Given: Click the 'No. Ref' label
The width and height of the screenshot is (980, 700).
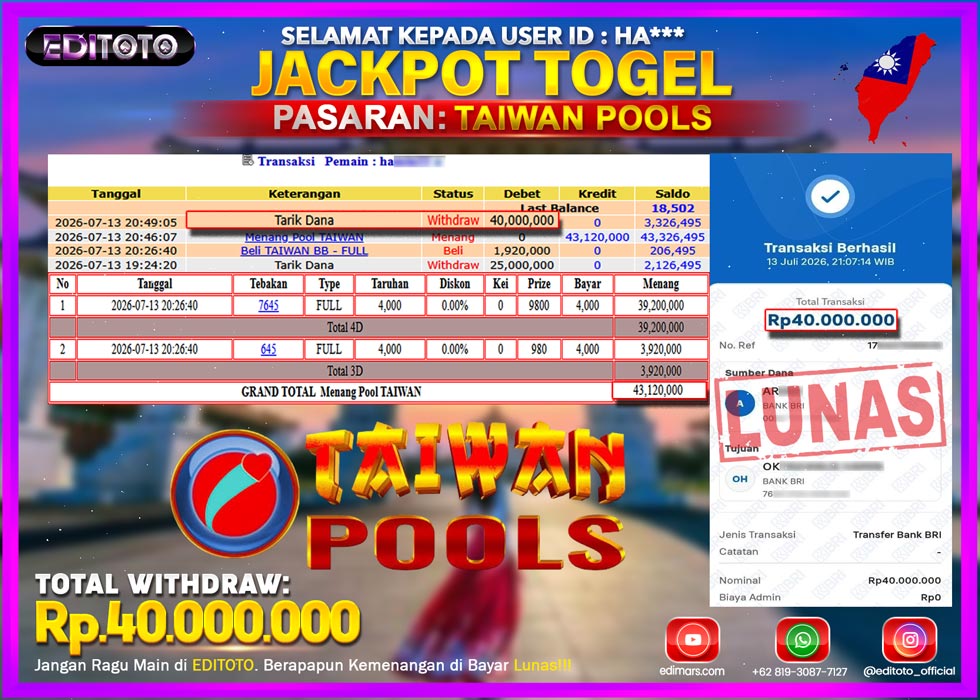Looking at the screenshot, I should pyautogui.click(x=737, y=345).
